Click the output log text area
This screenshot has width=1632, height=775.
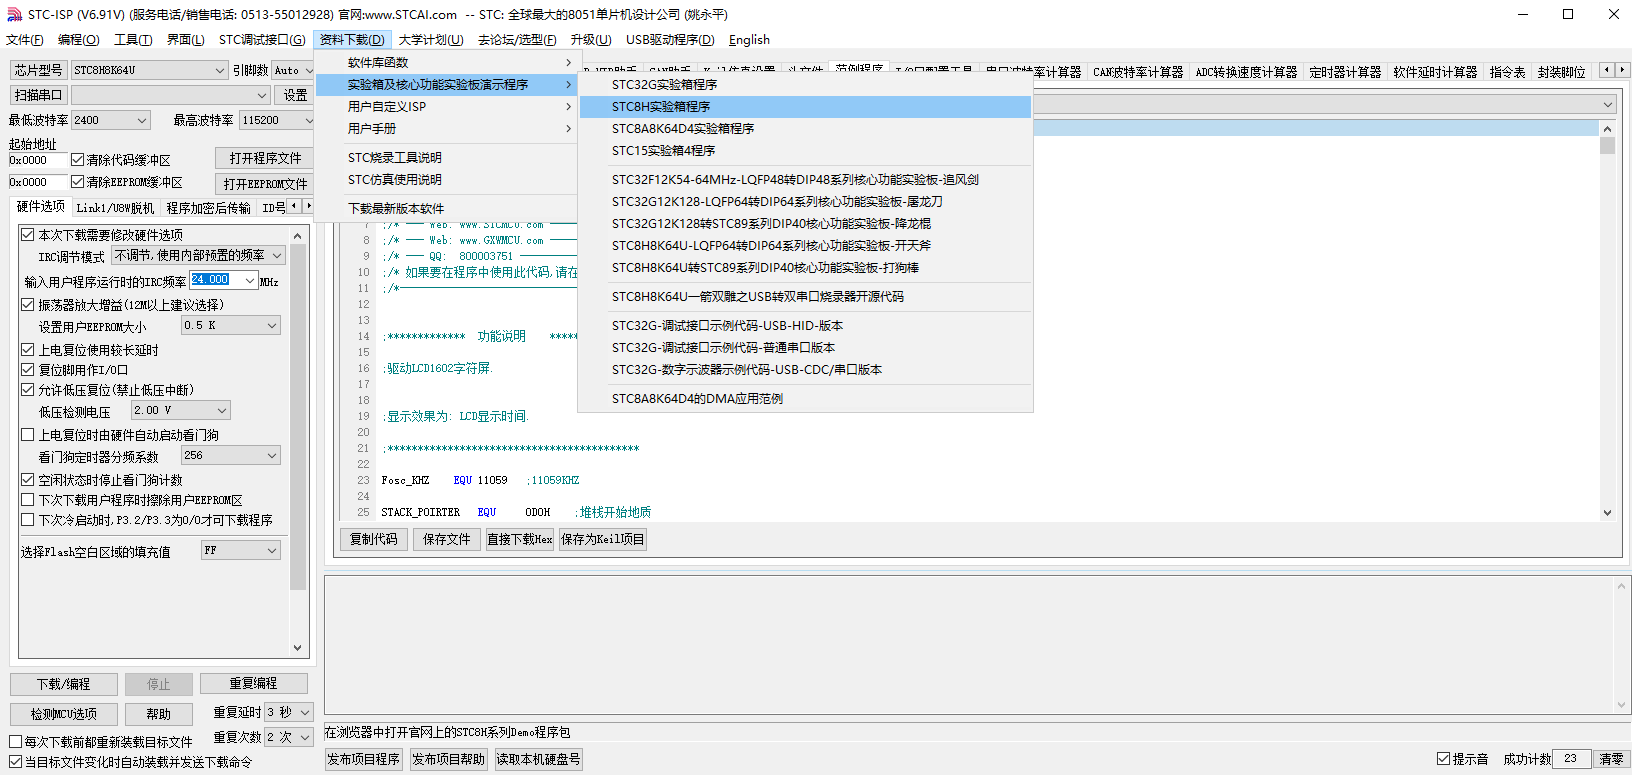968,645
